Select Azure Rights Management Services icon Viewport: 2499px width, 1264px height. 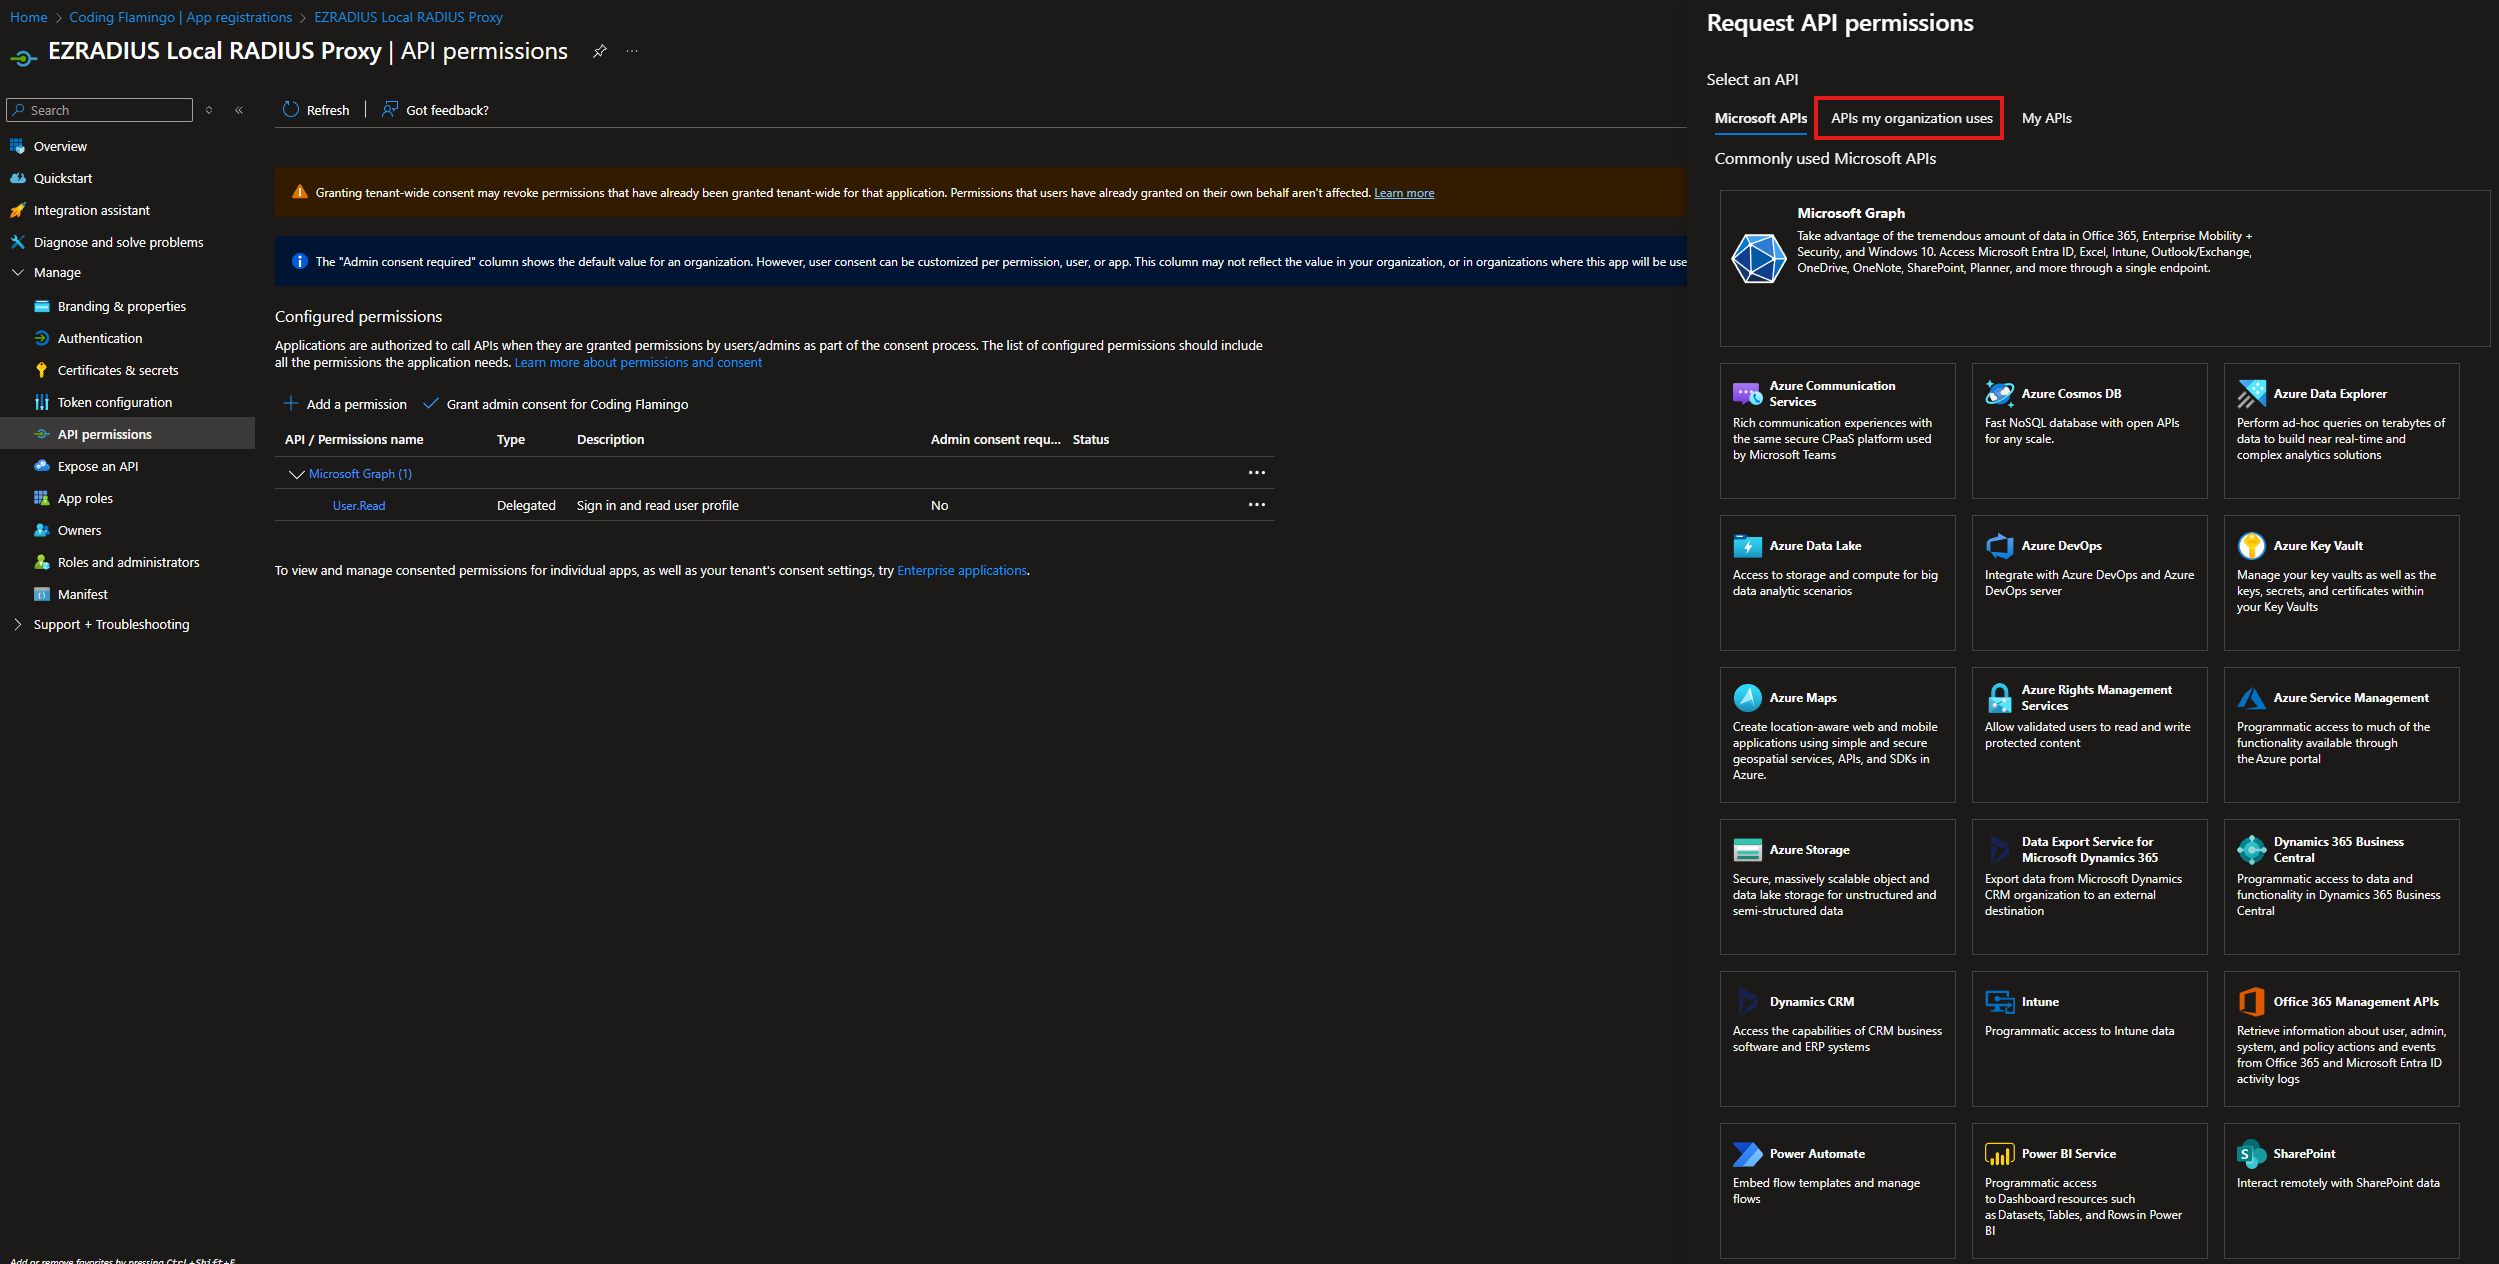(x=1999, y=698)
